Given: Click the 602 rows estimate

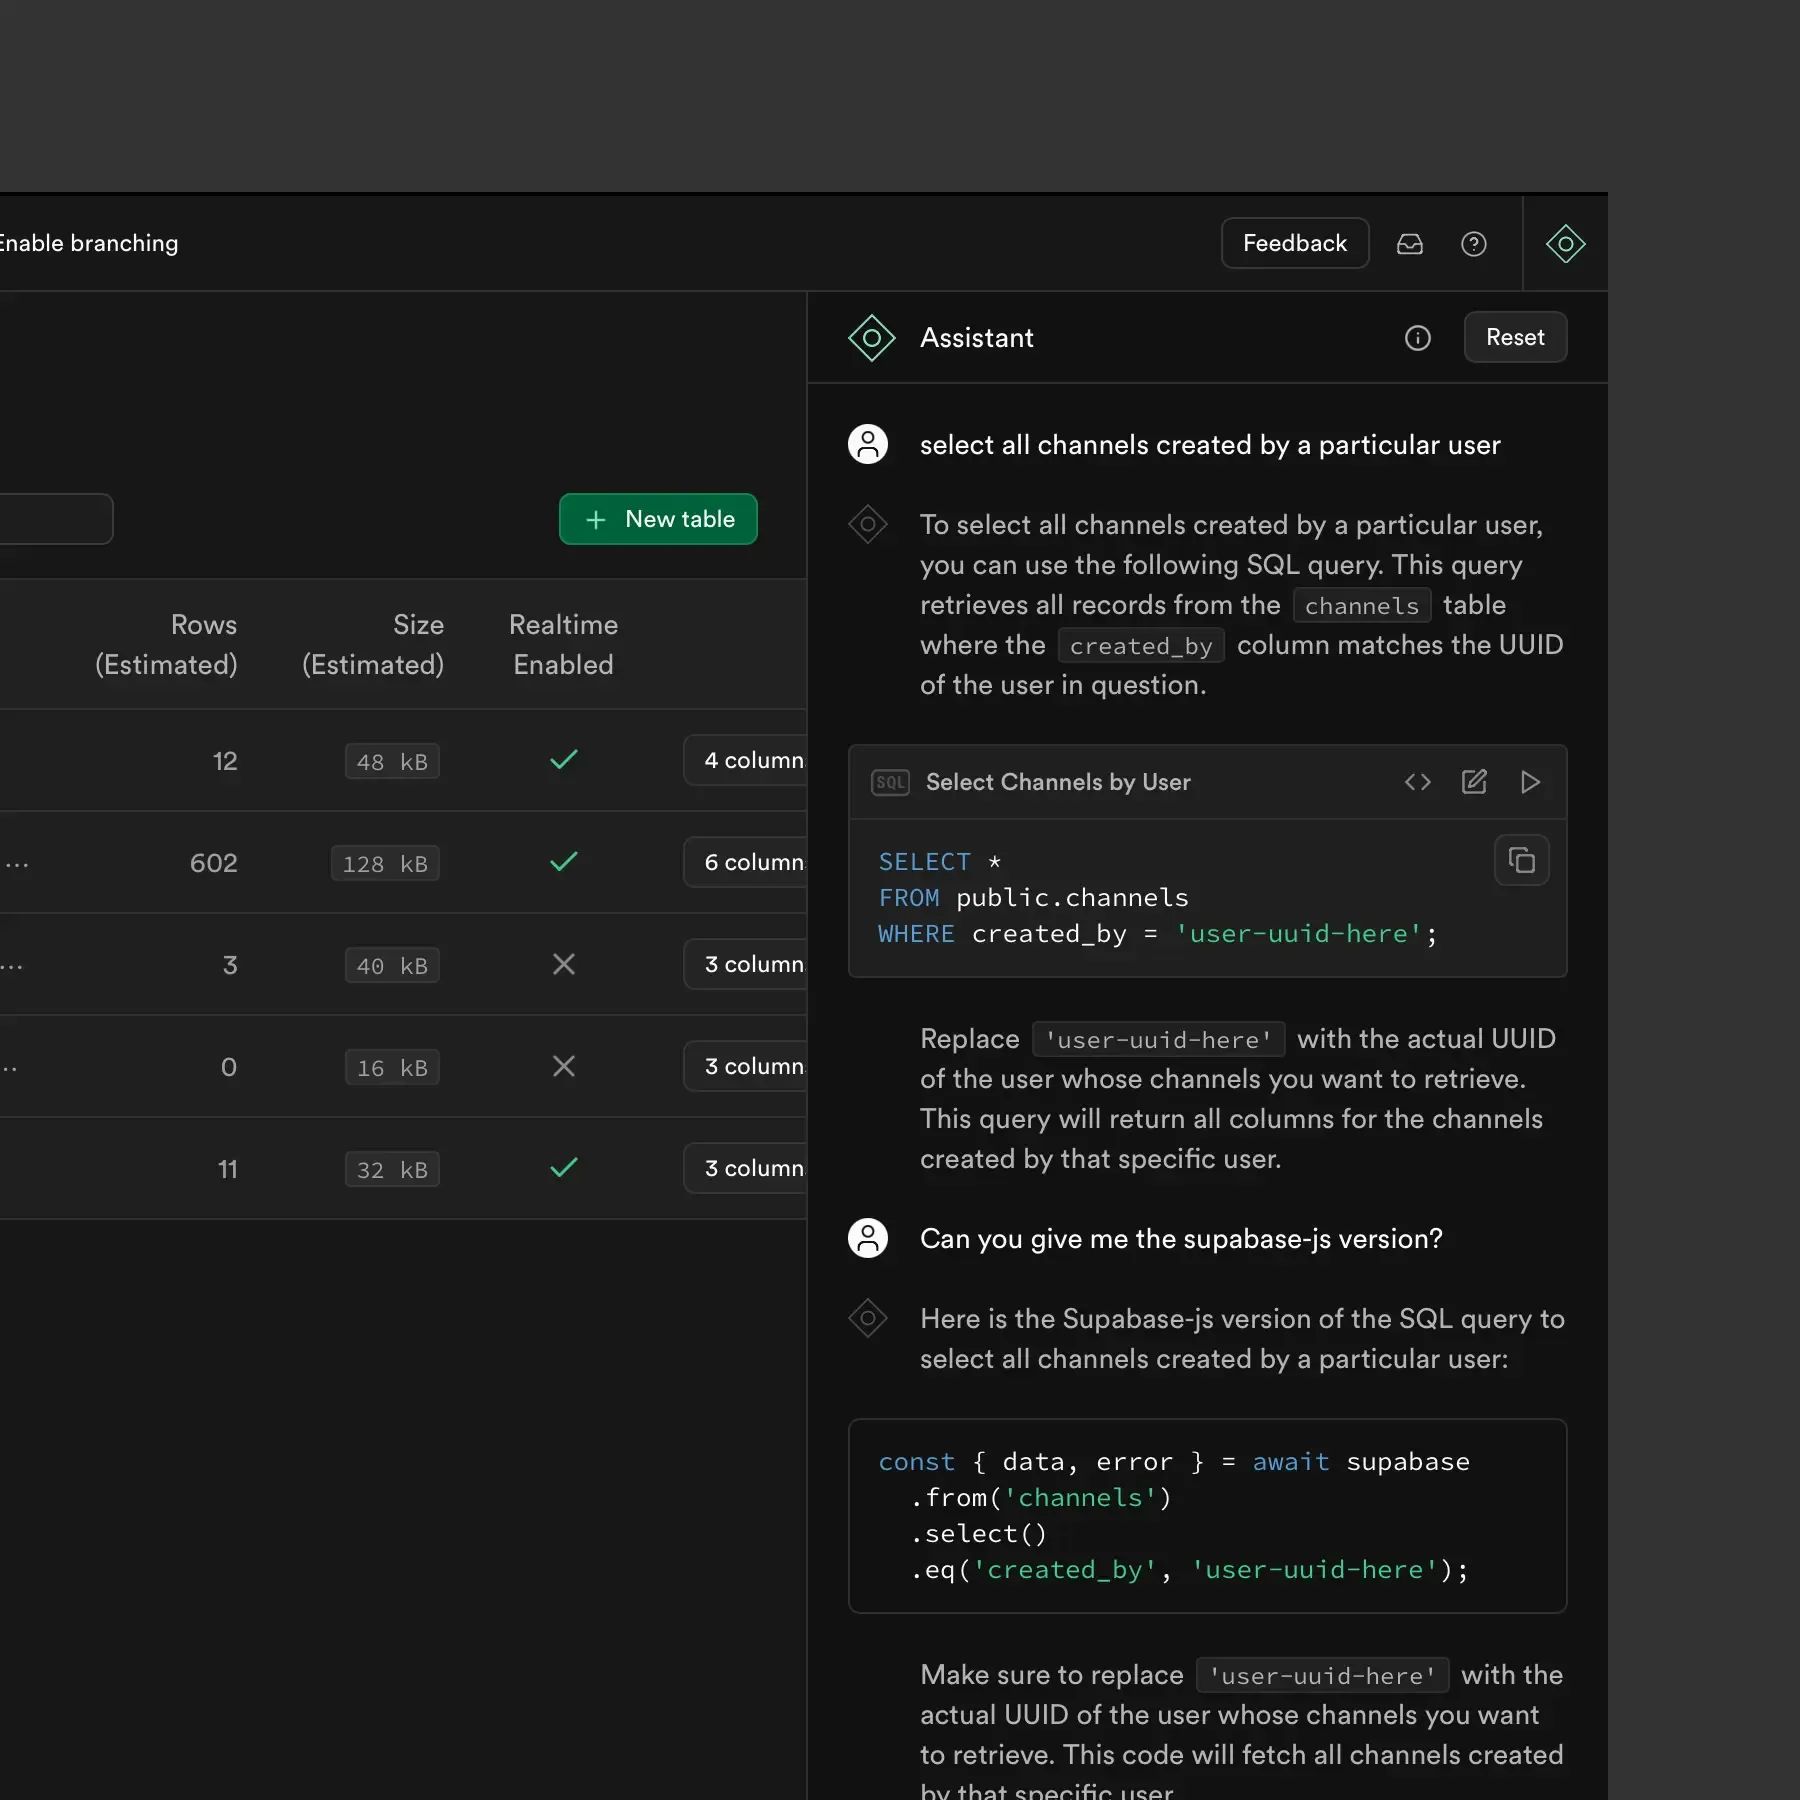Looking at the screenshot, I should [x=214, y=863].
